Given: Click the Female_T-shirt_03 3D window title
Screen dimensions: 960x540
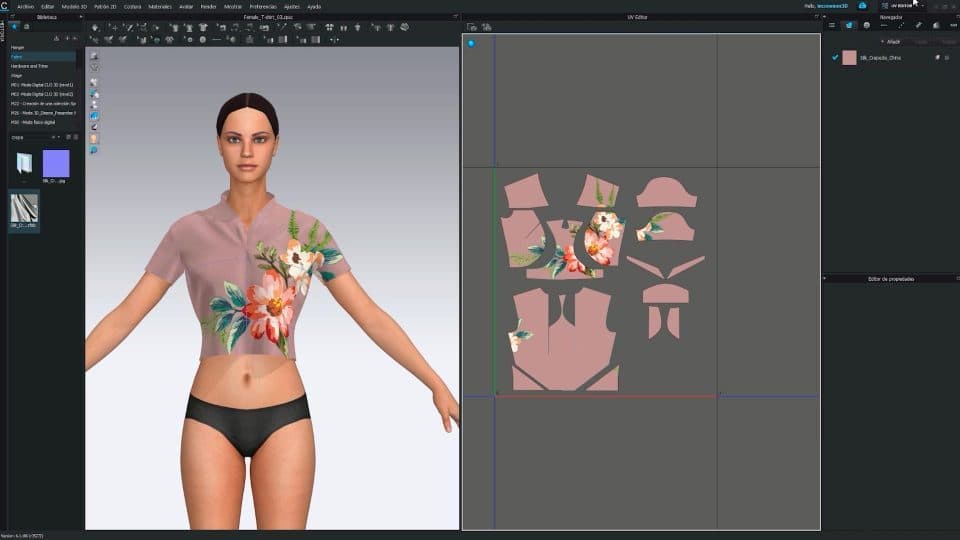Looking at the screenshot, I should (268, 17).
